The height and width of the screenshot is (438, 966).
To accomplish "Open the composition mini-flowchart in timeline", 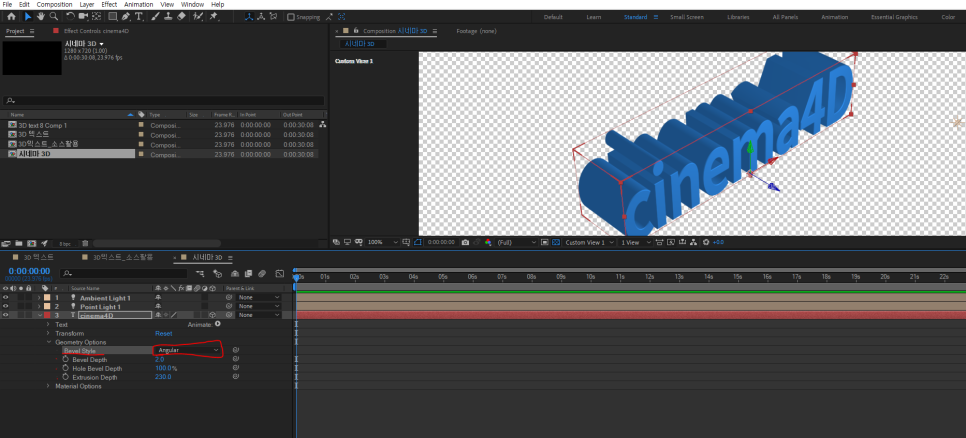I will click(x=200, y=273).
